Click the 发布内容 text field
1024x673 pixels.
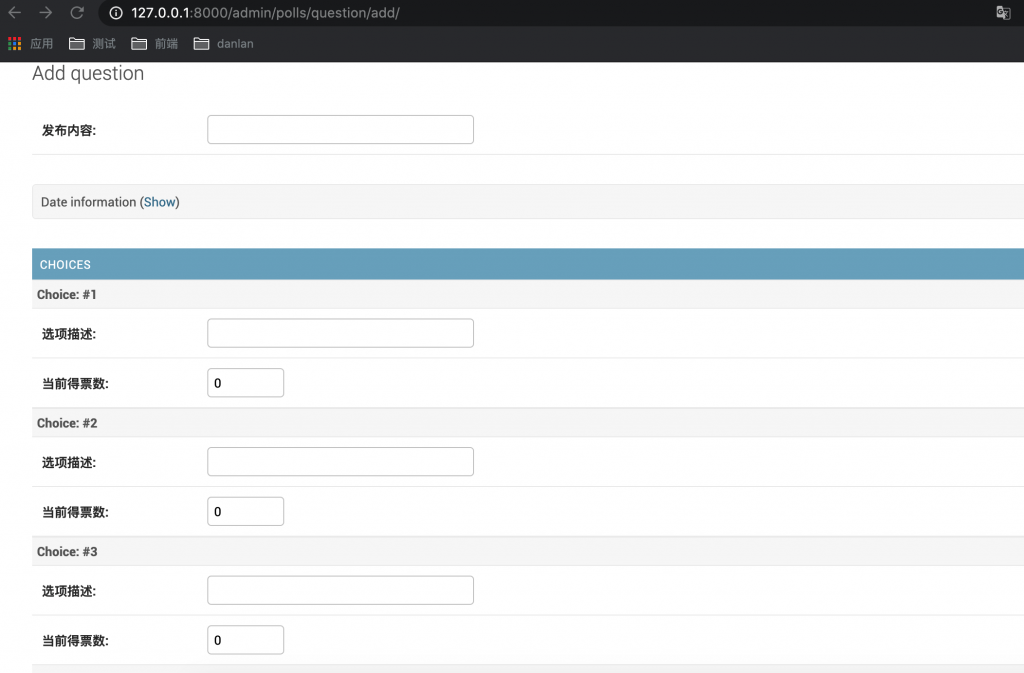click(340, 130)
